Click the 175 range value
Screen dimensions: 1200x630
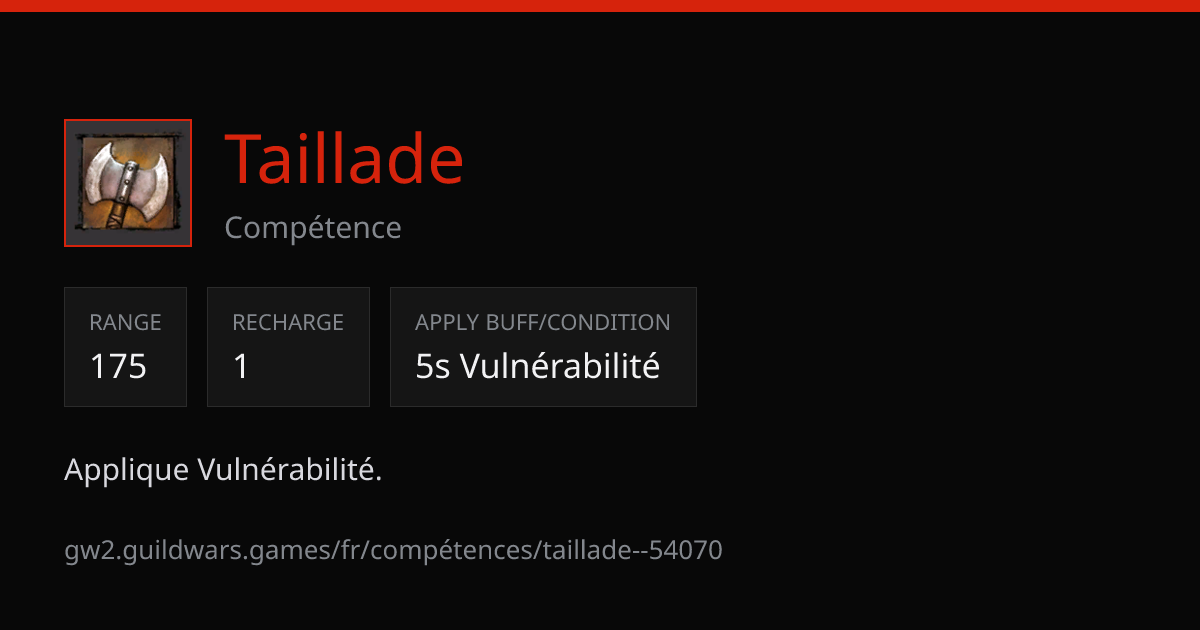[x=118, y=366]
